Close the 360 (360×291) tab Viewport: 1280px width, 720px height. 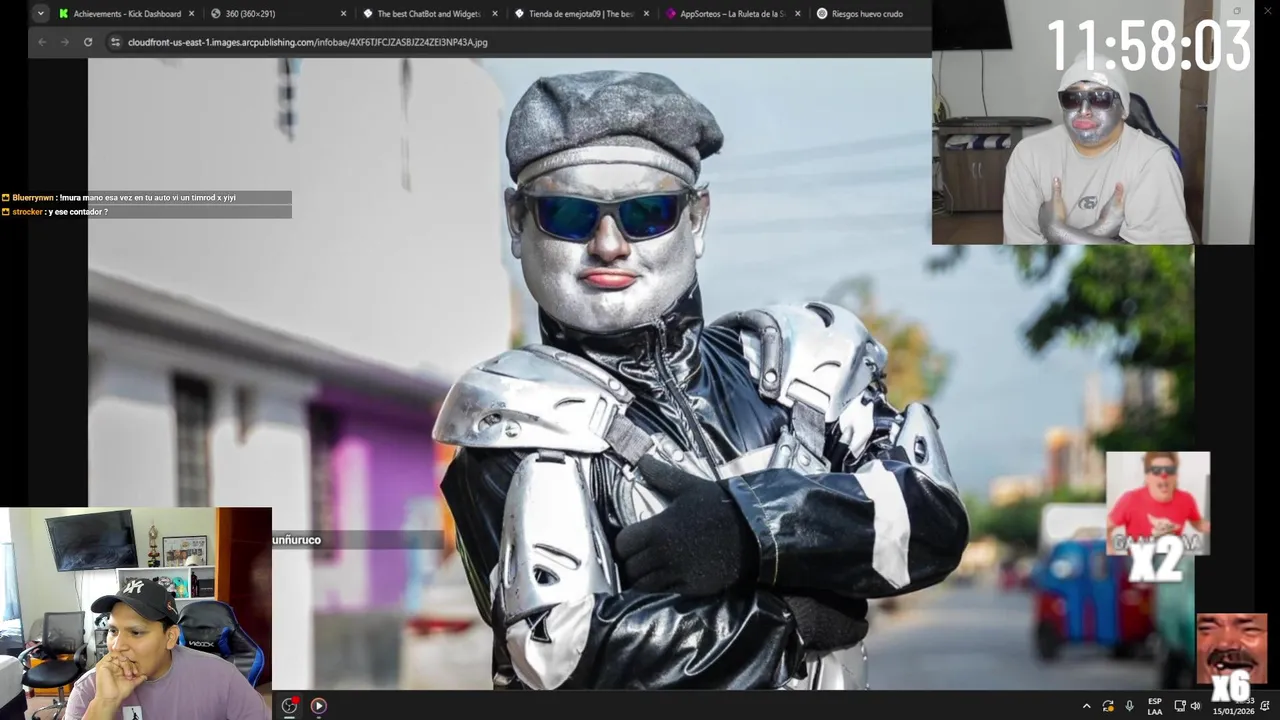[344, 14]
